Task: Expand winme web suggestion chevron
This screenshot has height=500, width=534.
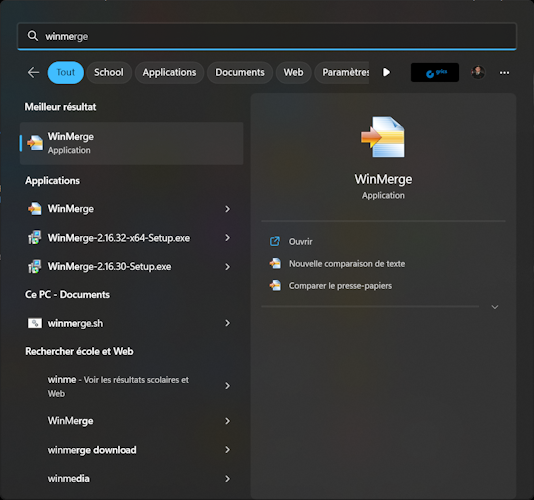Action: coord(227,386)
